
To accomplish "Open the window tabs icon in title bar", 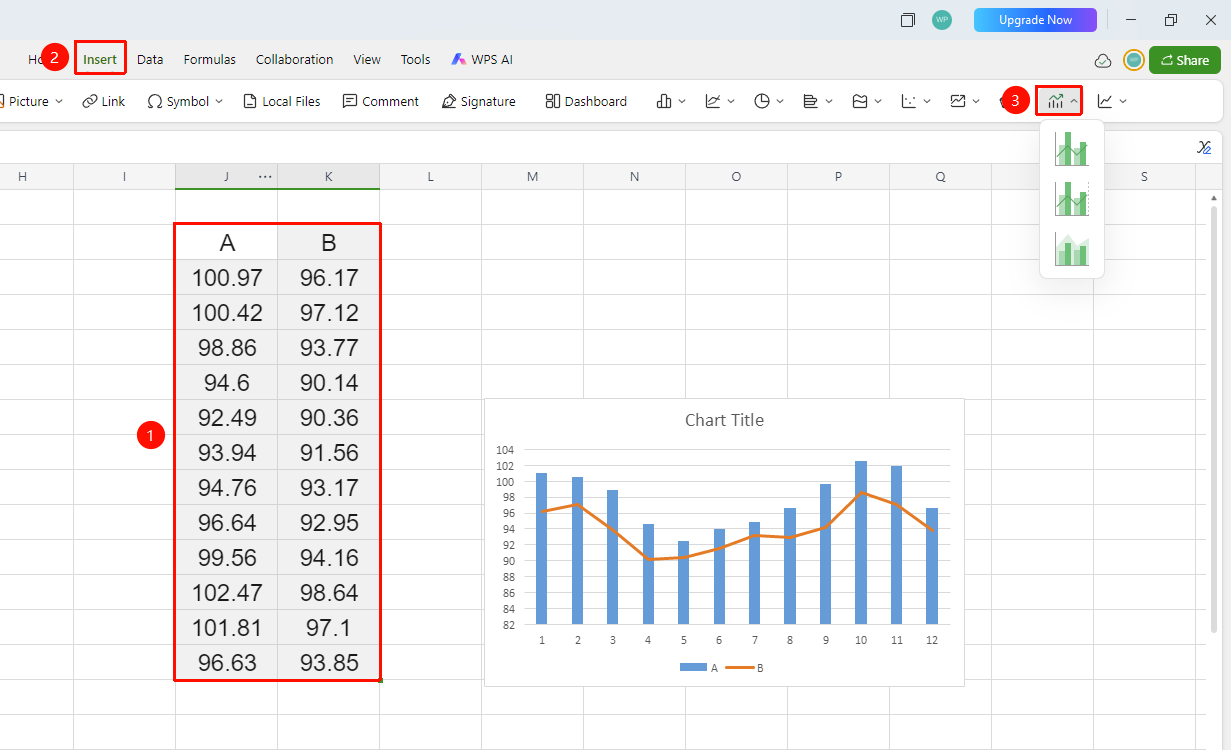I will pyautogui.click(x=908, y=20).
